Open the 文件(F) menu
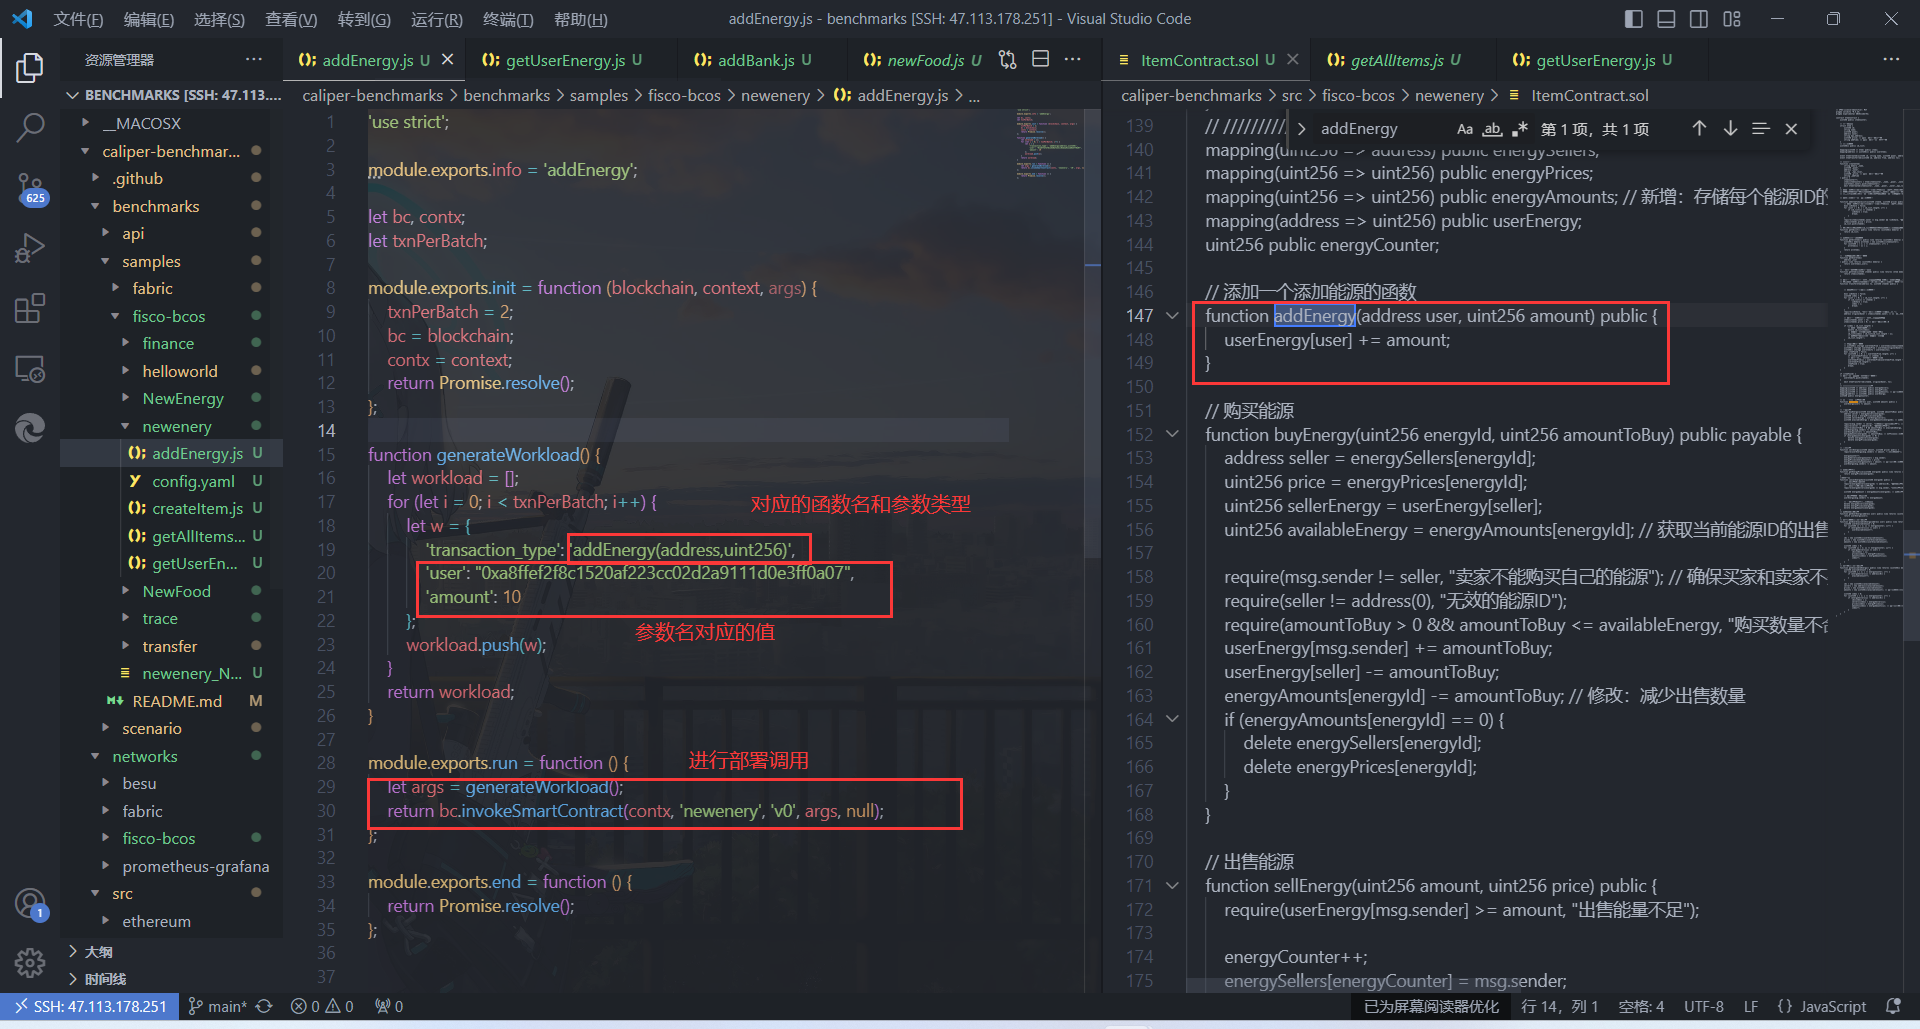 point(78,19)
